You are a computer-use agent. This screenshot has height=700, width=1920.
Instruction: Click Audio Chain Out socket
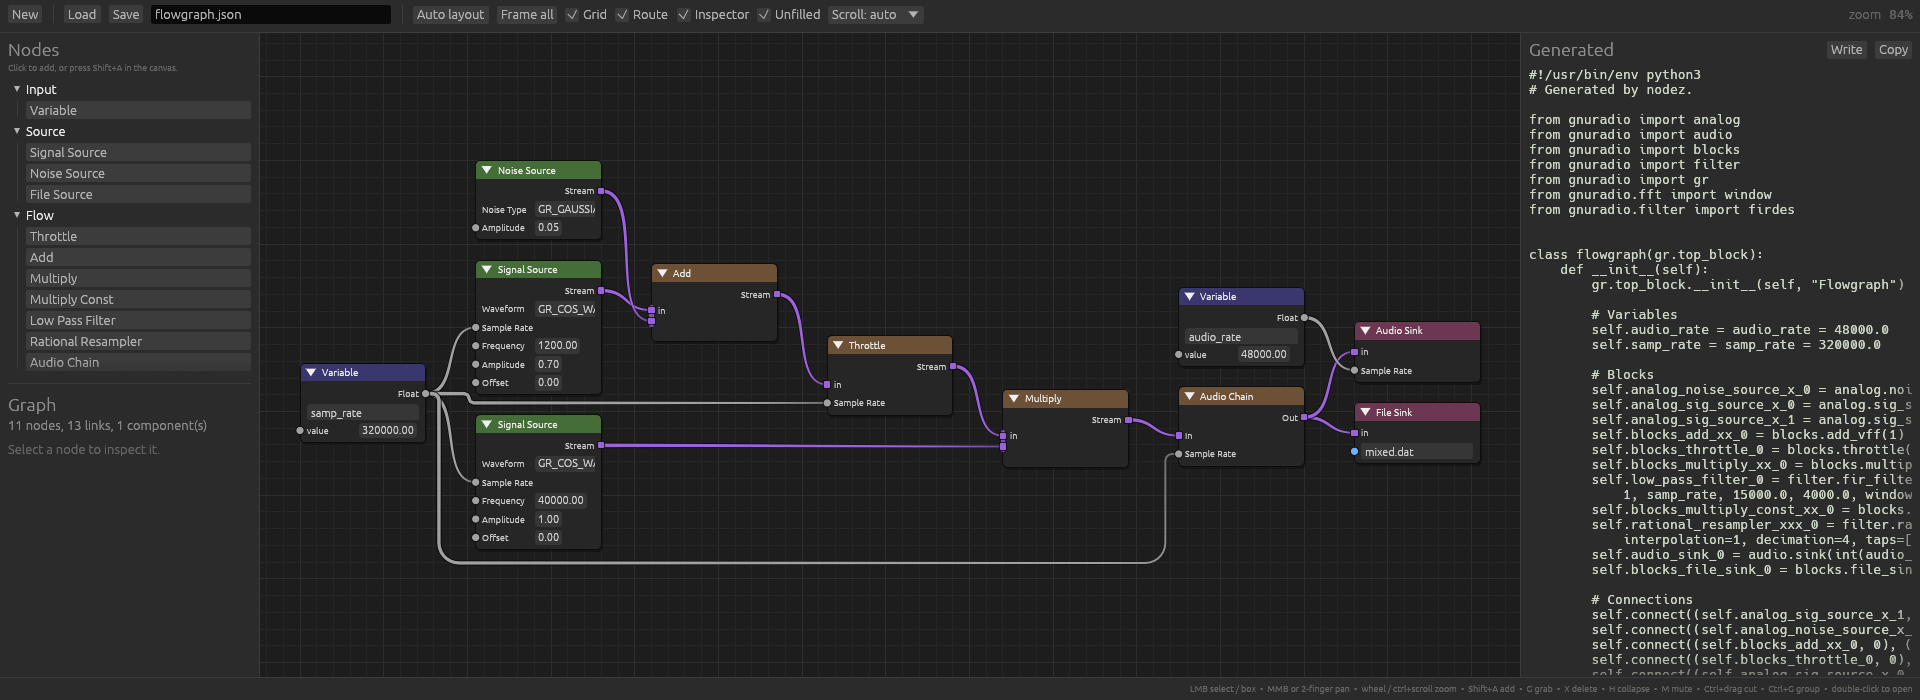tap(1304, 418)
